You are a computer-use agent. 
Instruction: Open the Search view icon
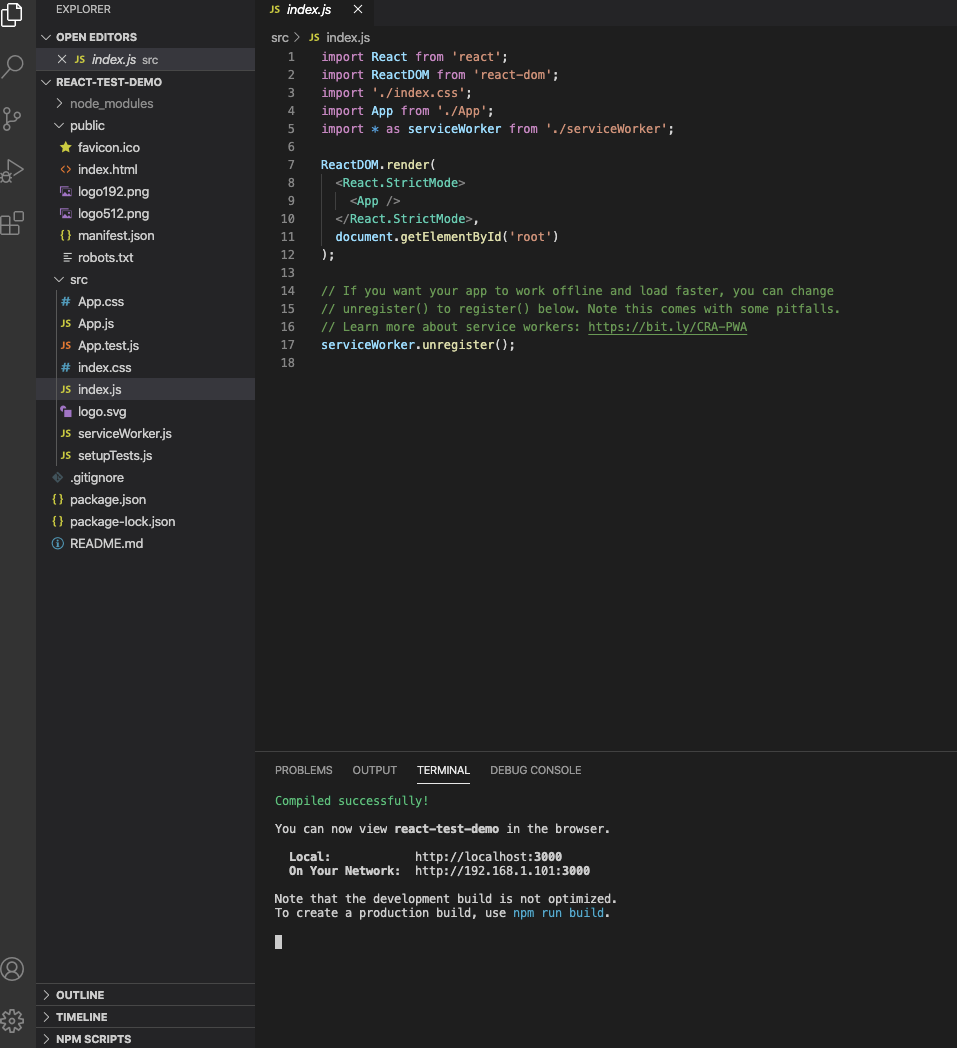(12, 66)
